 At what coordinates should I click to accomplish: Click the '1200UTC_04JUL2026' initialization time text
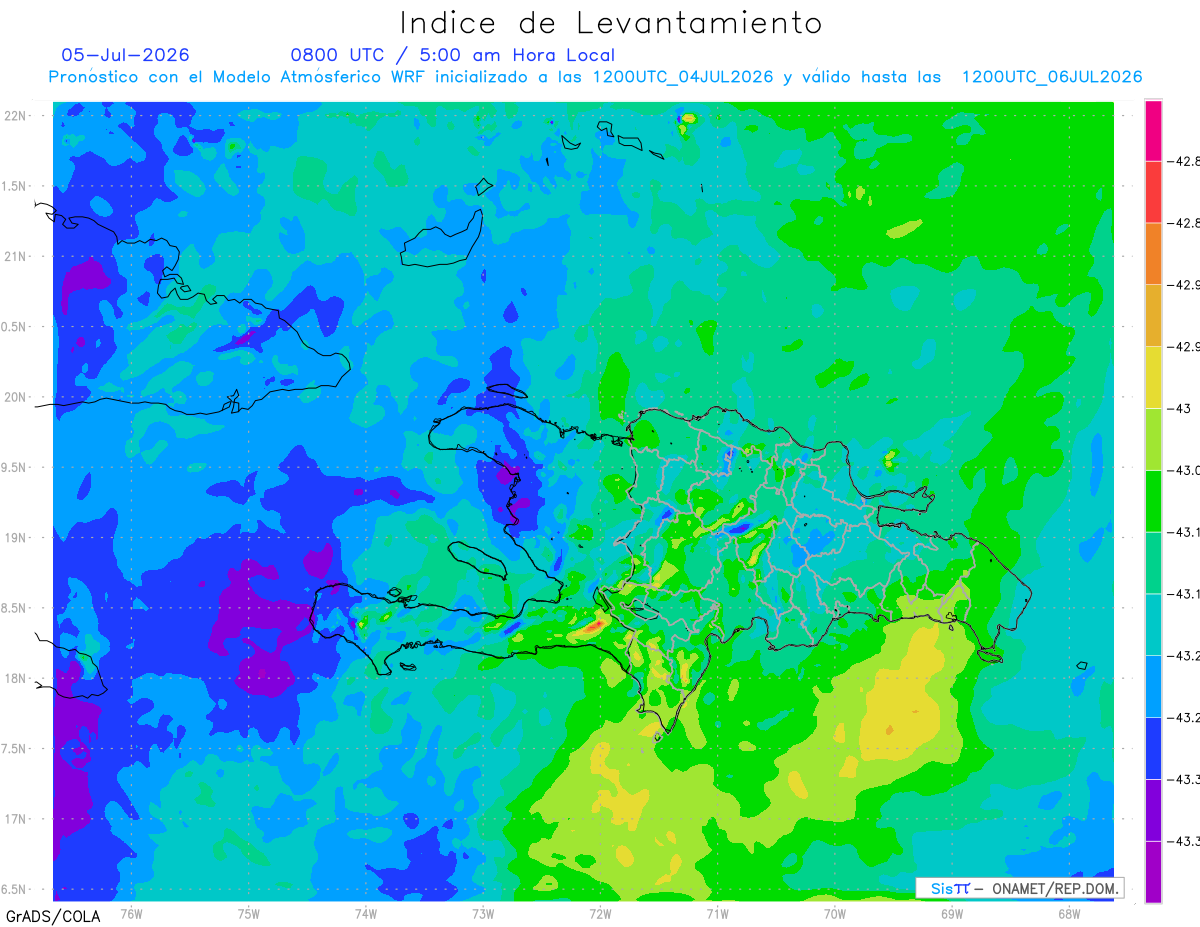[683, 78]
